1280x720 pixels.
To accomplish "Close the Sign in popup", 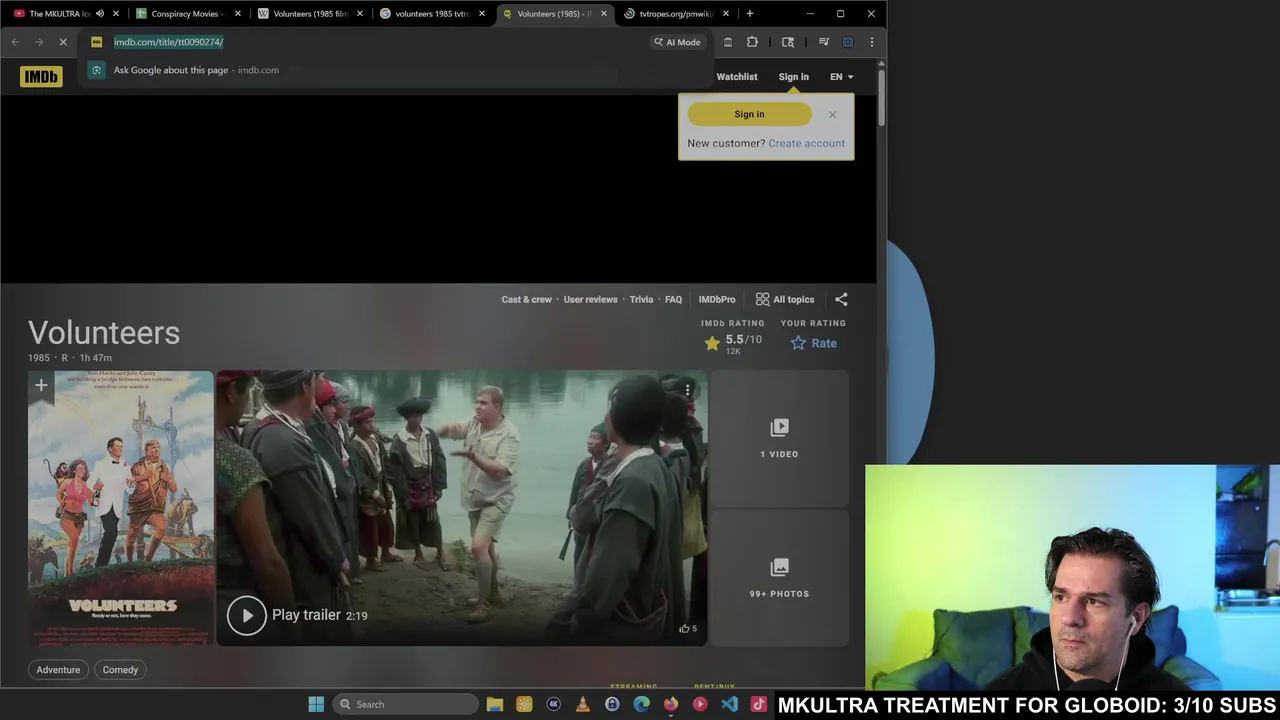I will (x=832, y=114).
